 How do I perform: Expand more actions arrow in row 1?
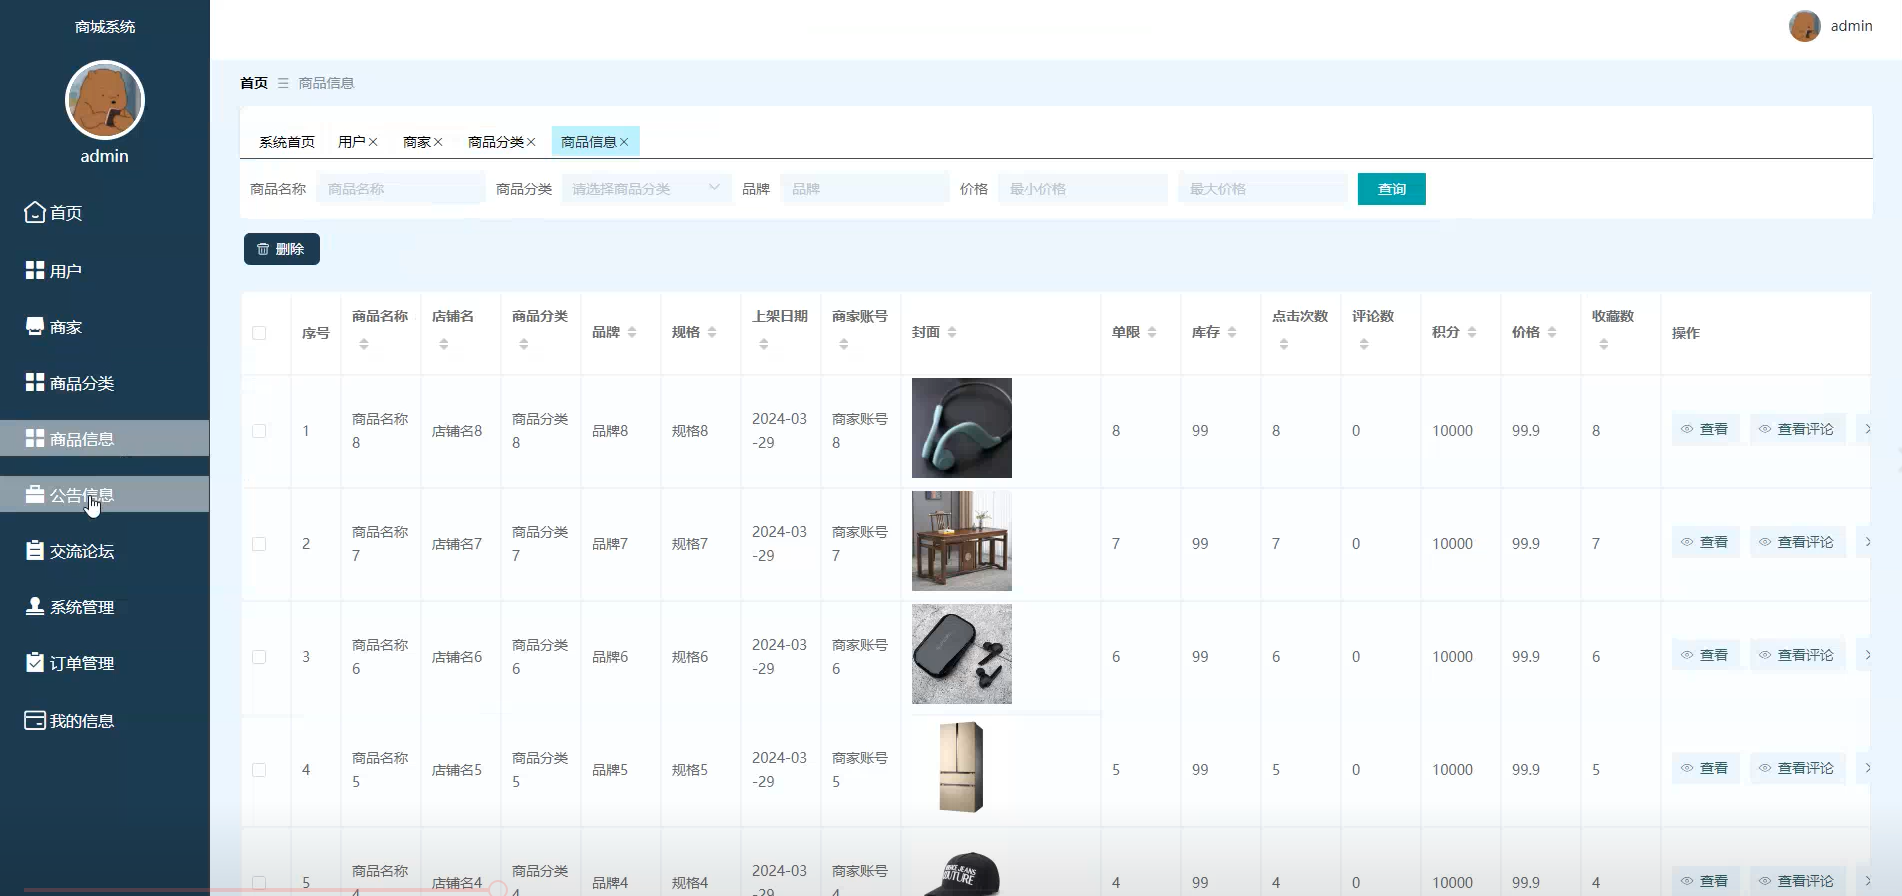tap(1865, 429)
